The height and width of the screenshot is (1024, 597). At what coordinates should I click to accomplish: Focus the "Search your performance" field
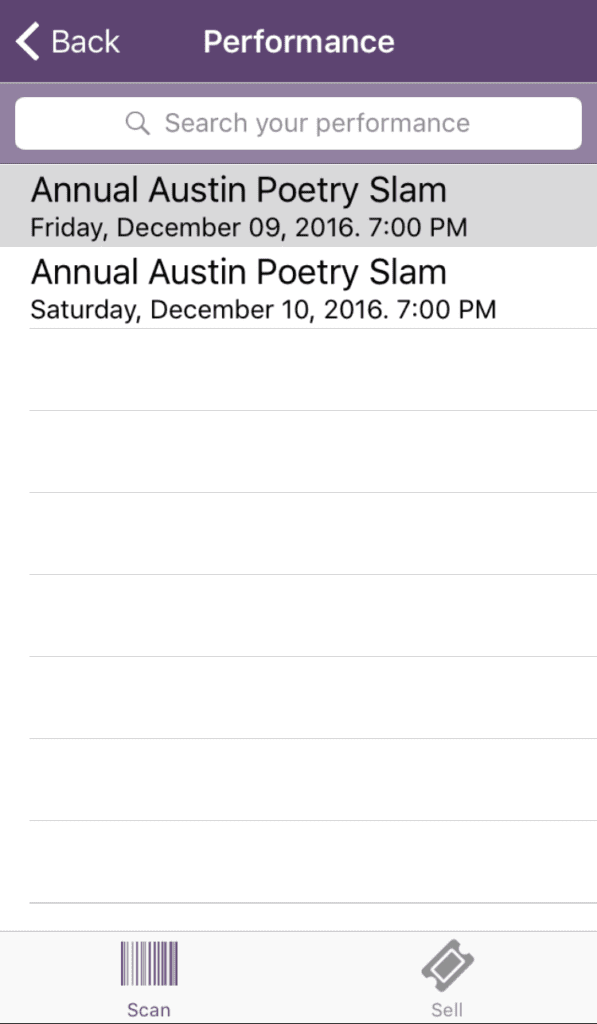point(298,123)
